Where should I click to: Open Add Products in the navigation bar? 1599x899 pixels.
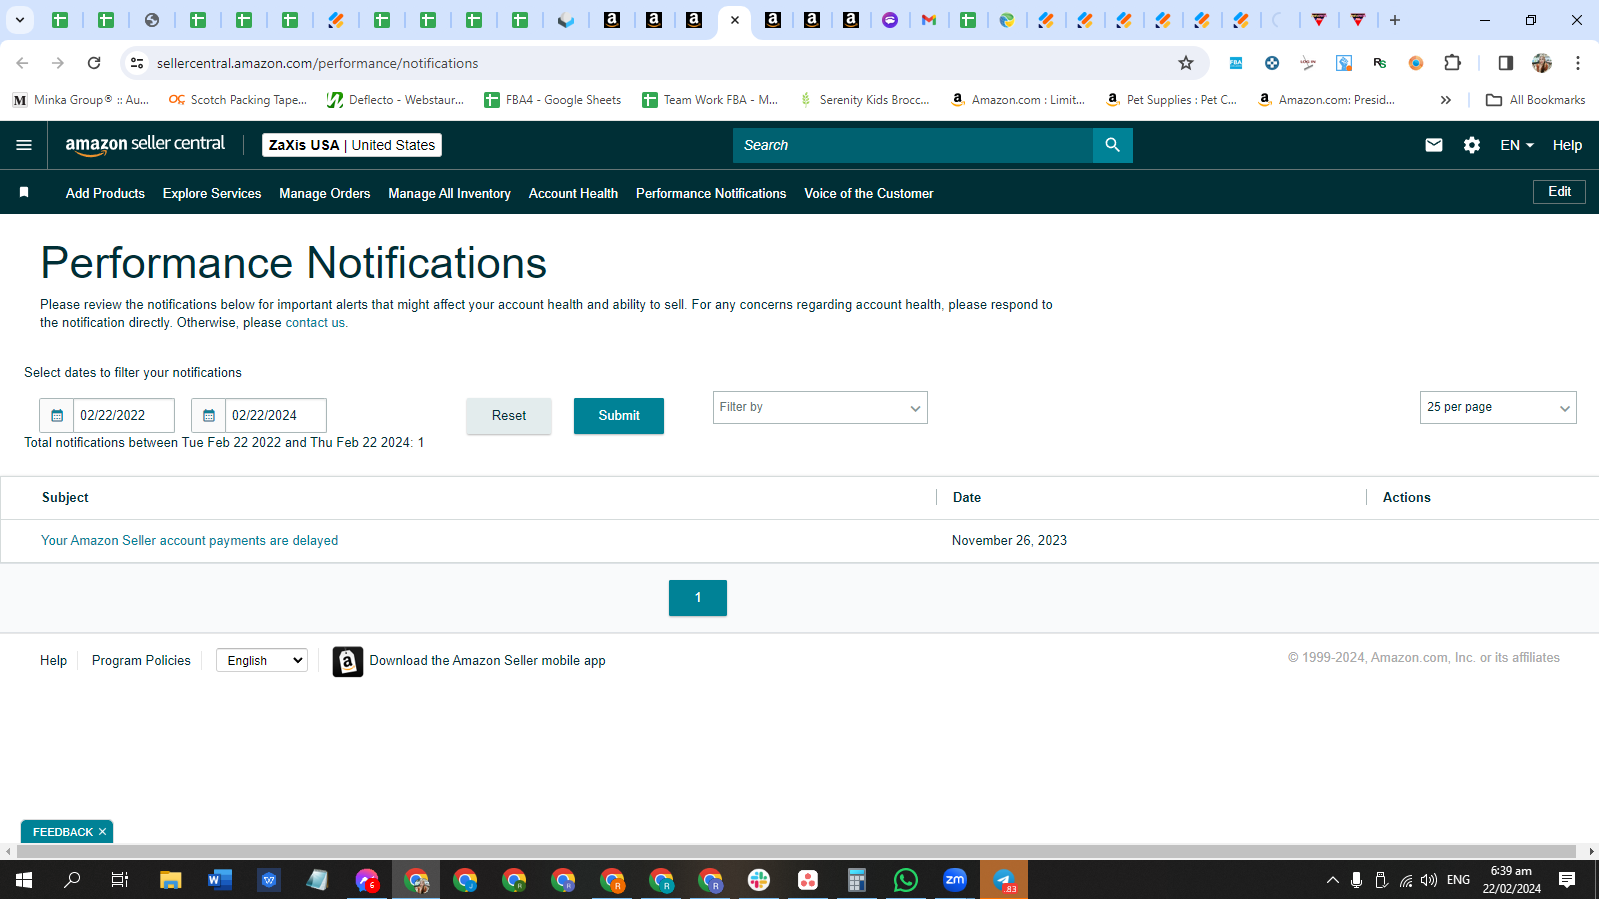click(105, 193)
